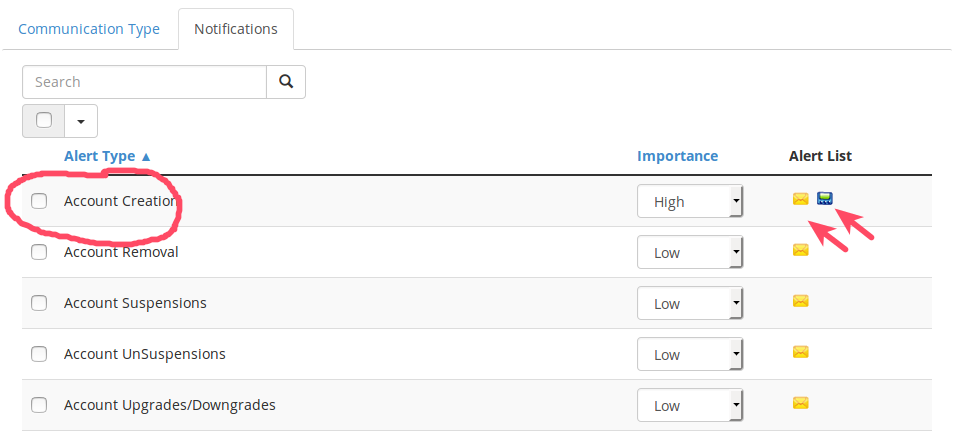Expand the bulk-select caret menu

[x=81, y=121]
